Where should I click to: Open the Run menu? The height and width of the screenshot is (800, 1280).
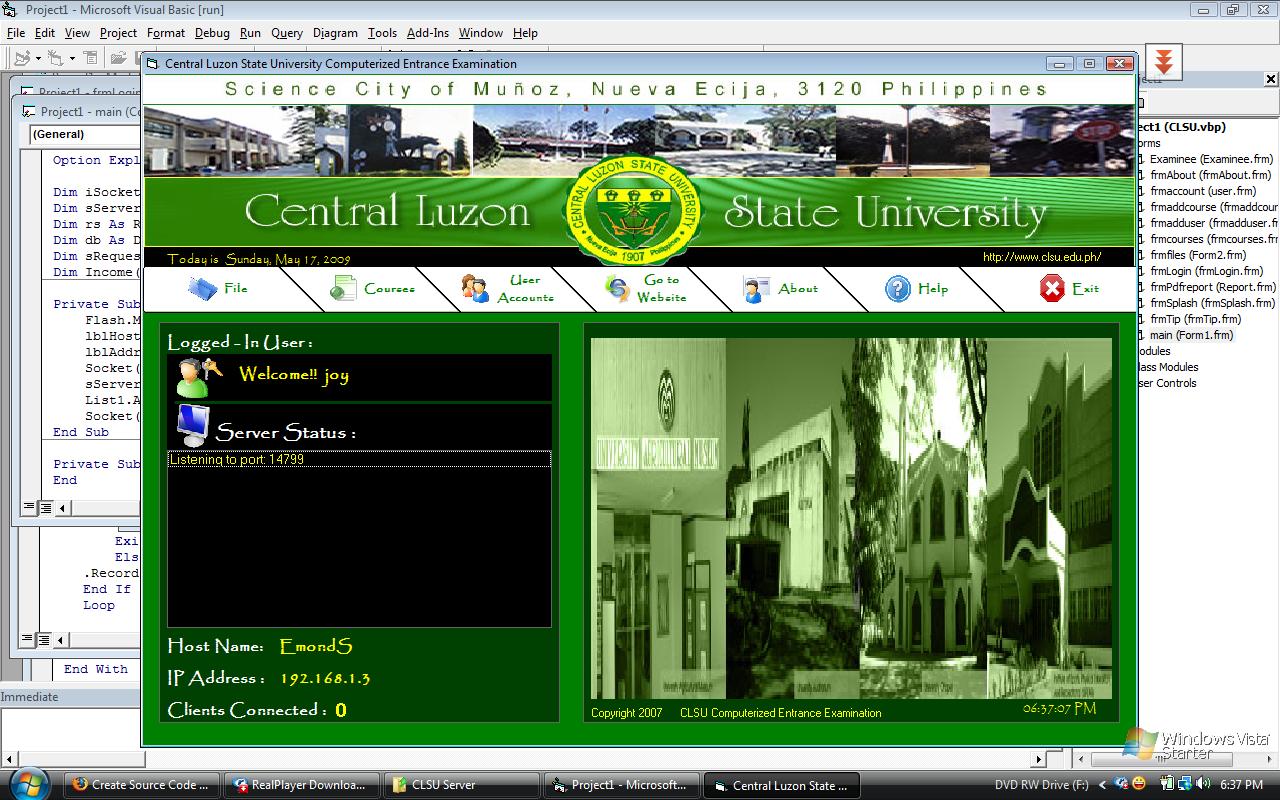pyautogui.click(x=250, y=33)
